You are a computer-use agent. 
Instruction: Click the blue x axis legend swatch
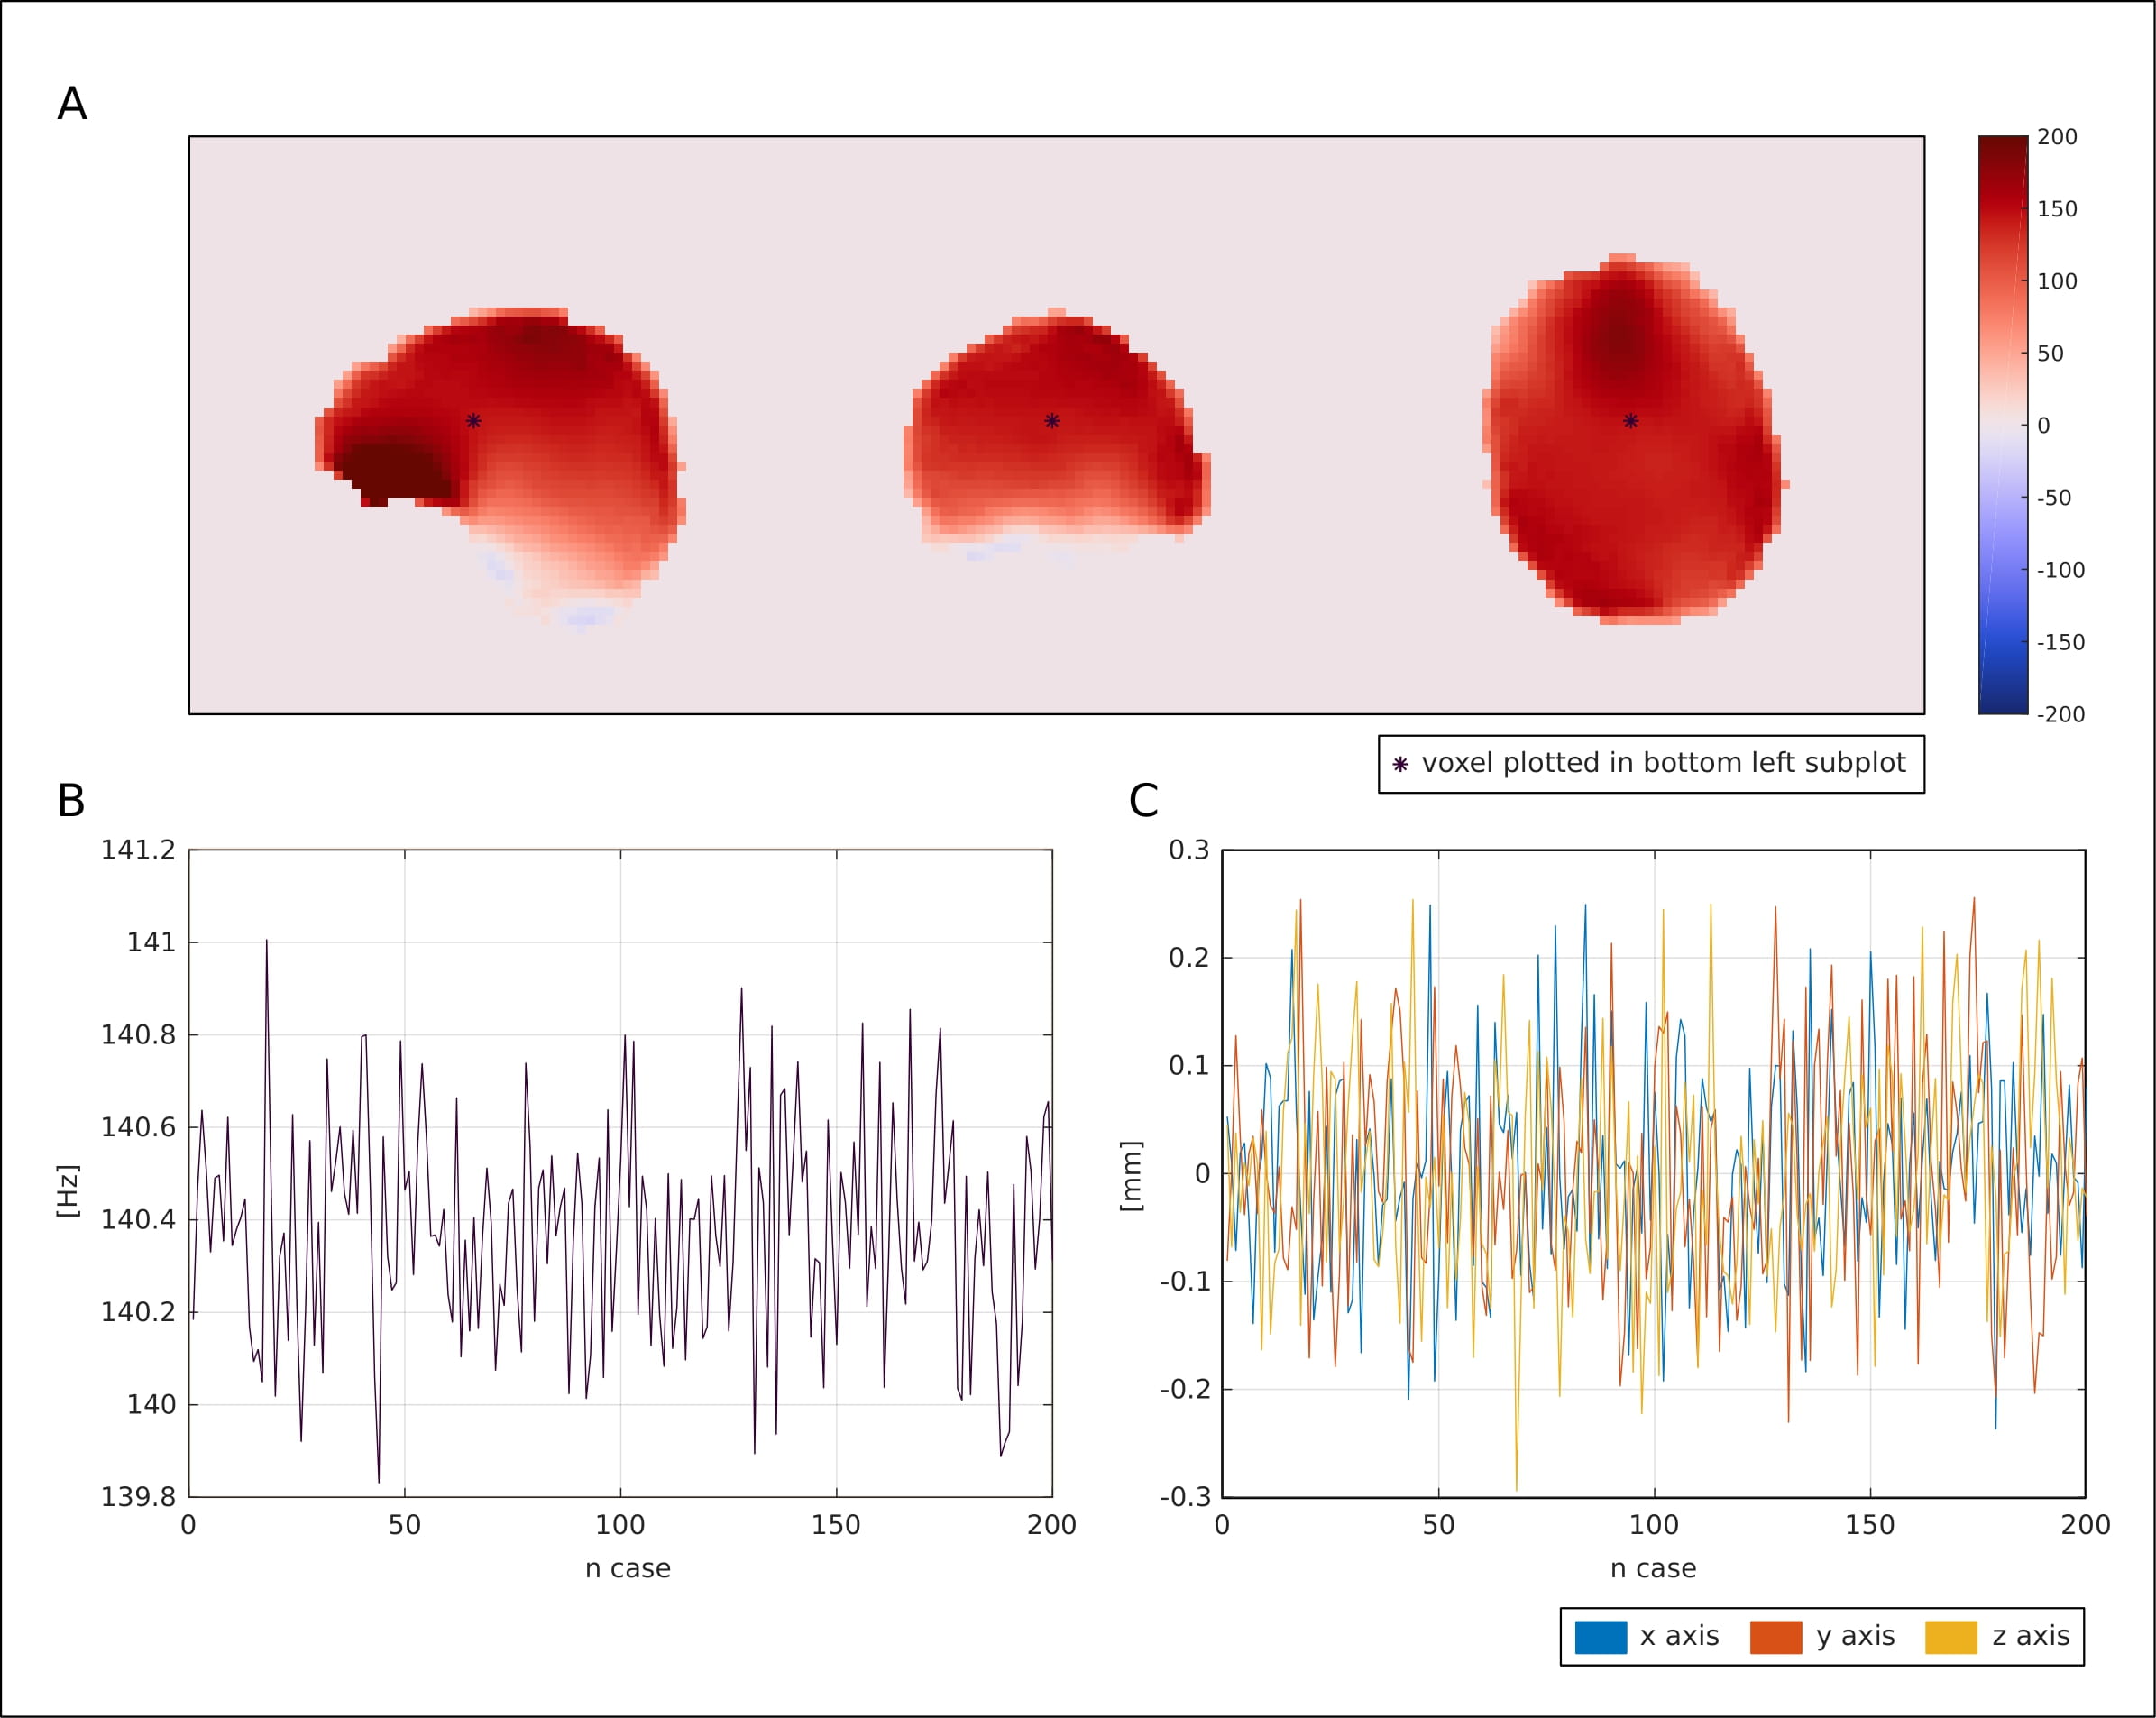[x=1600, y=1636]
